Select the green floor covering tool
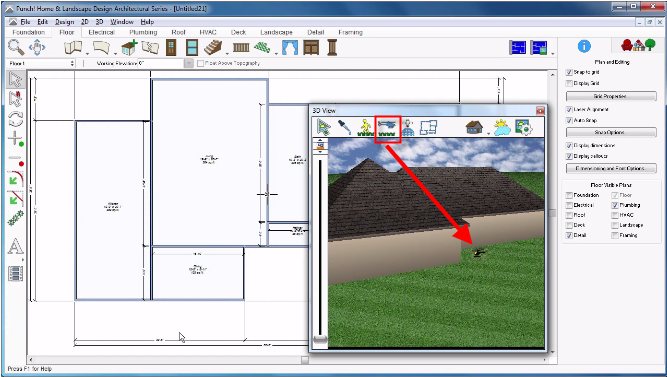 click(x=262, y=47)
